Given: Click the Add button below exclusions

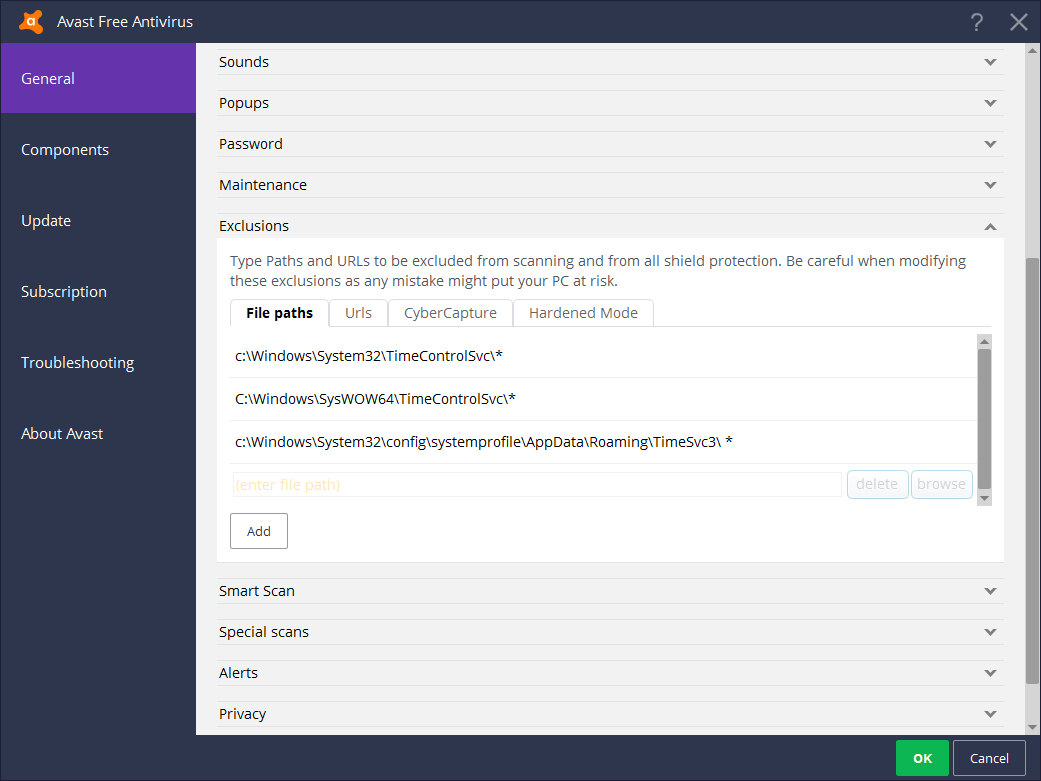Looking at the screenshot, I should (258, 530).
